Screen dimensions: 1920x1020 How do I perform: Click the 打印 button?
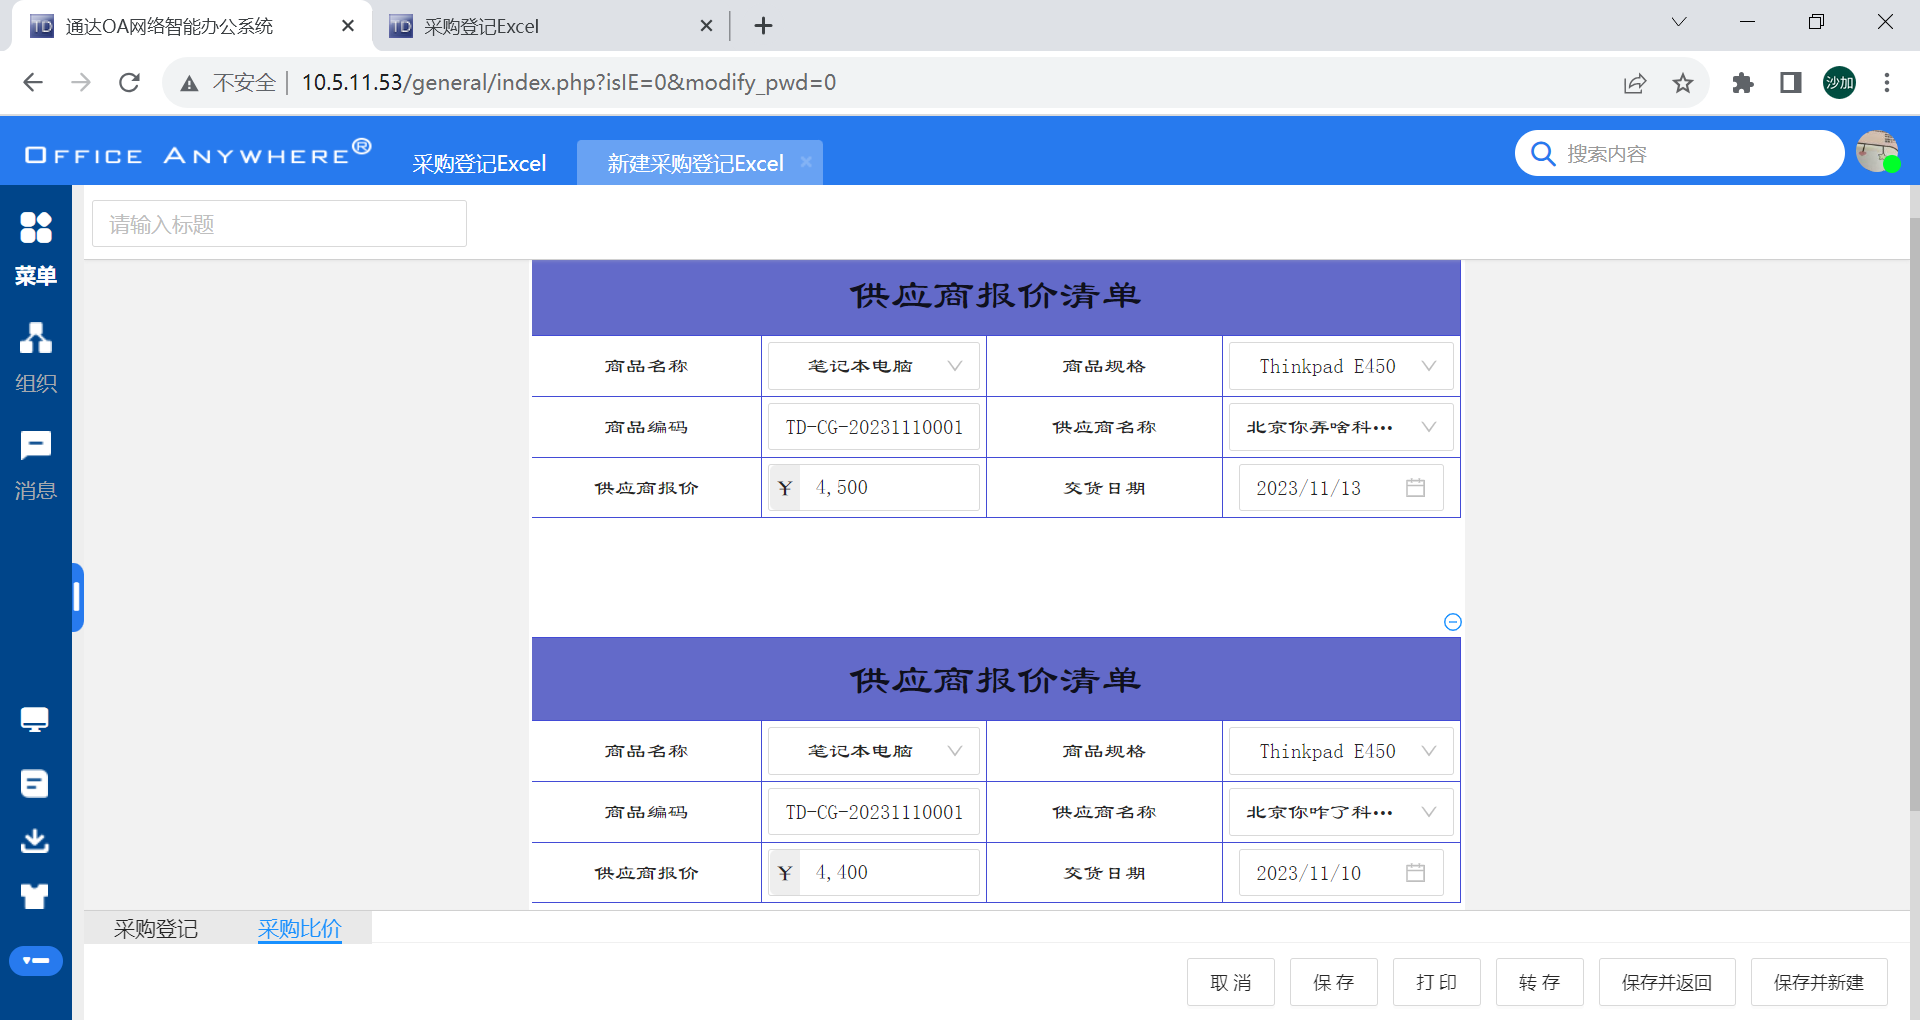(1436, 982)
